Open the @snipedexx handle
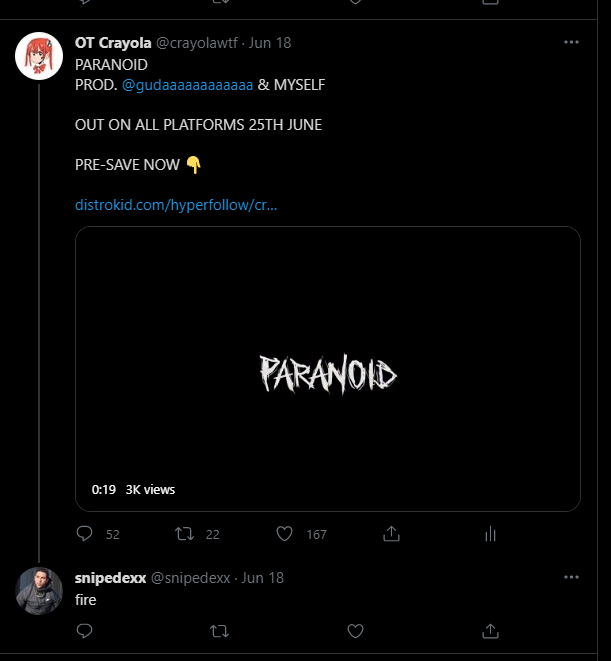The height and width of the screenshot is (661, 611). [x=191, y=578]
